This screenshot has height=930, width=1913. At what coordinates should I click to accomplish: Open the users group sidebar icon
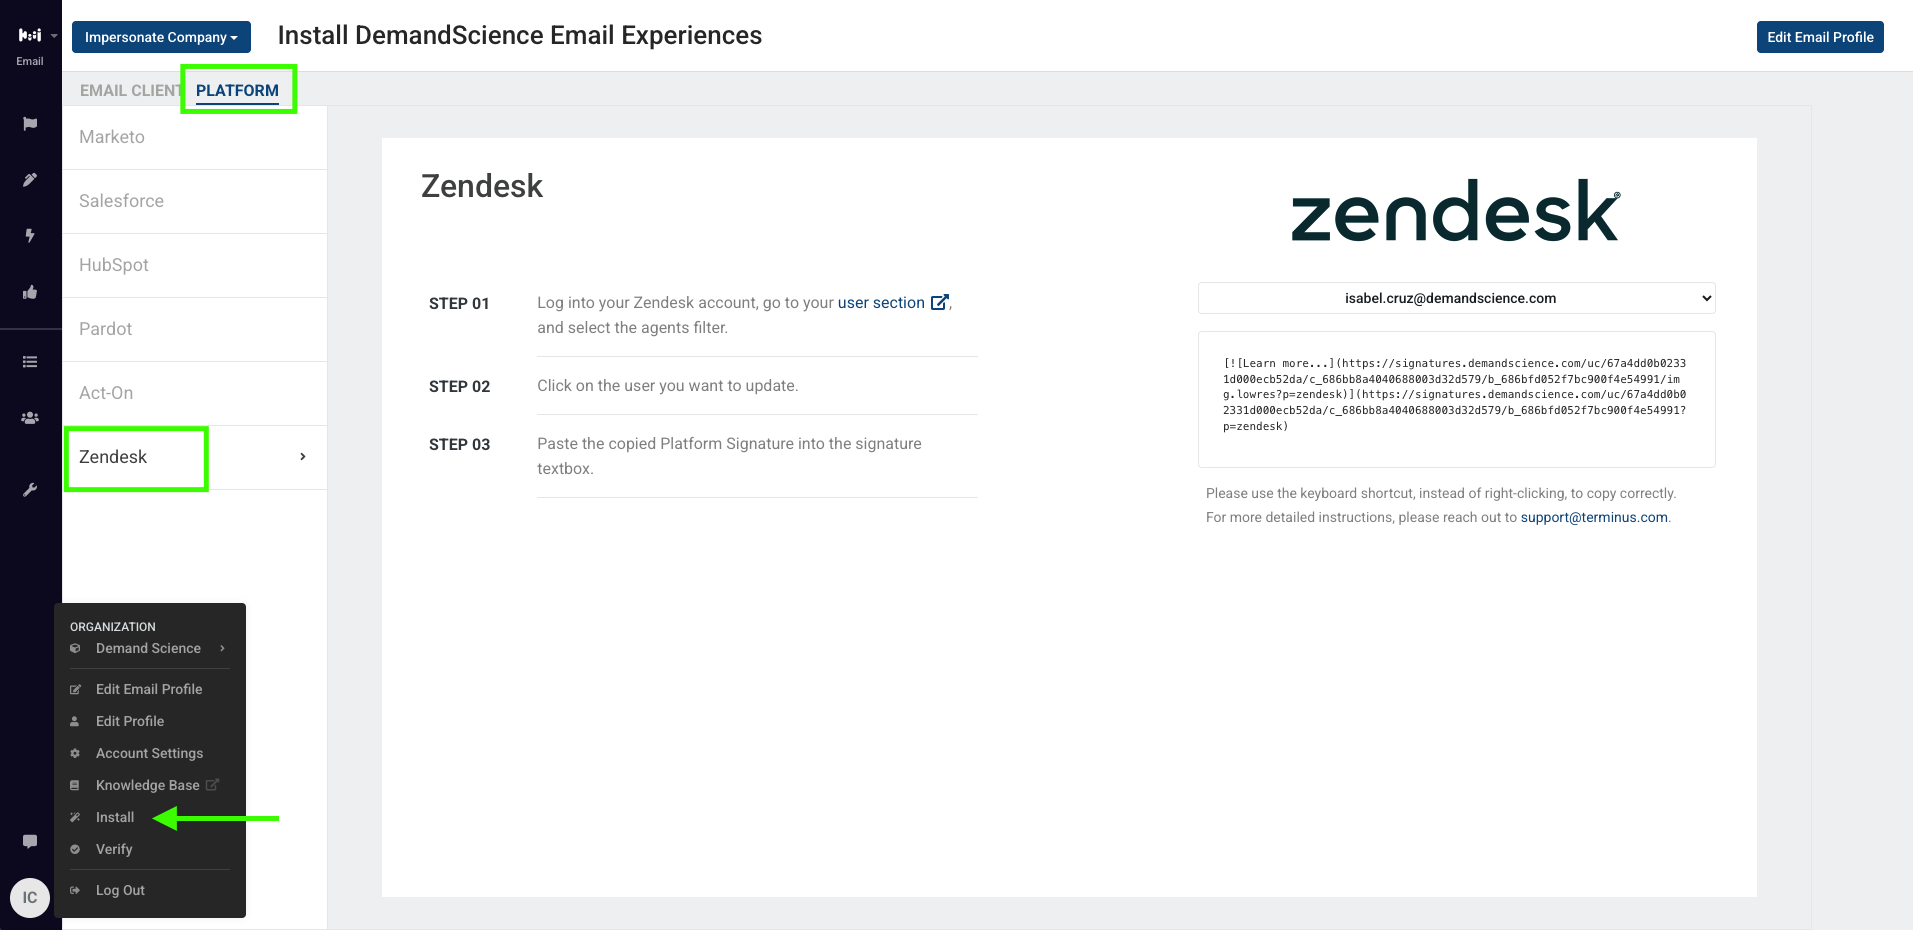click(30, 418)
